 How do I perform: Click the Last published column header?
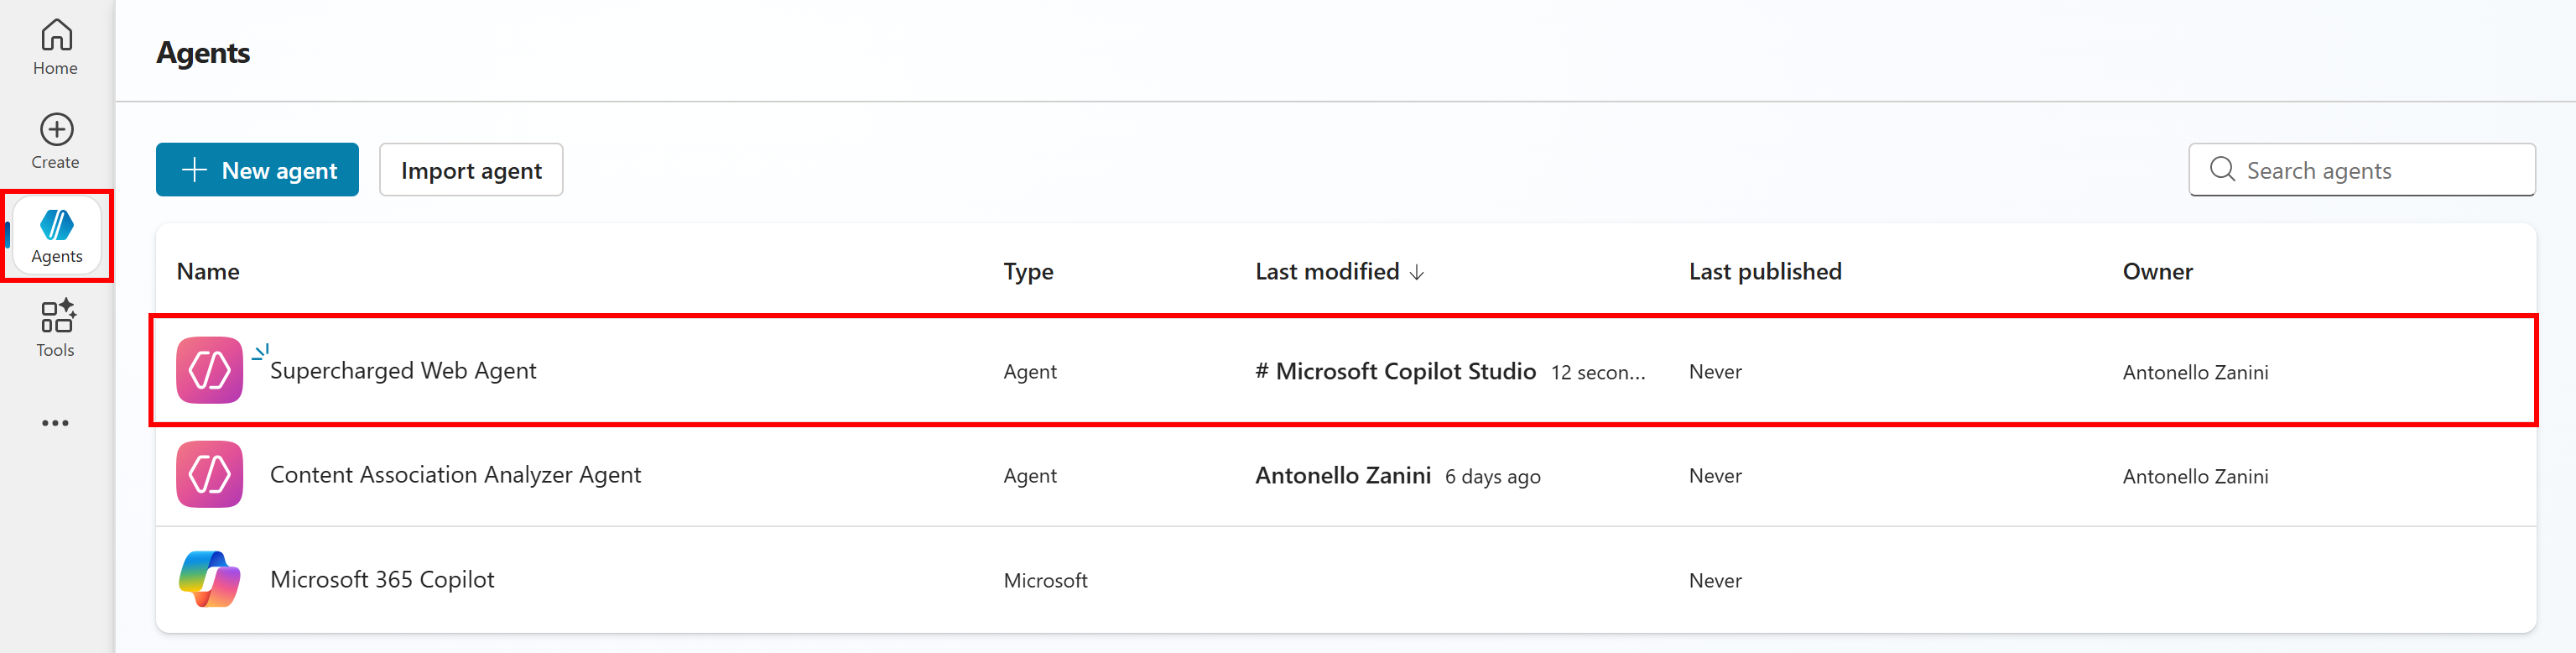click(1764, 272)
